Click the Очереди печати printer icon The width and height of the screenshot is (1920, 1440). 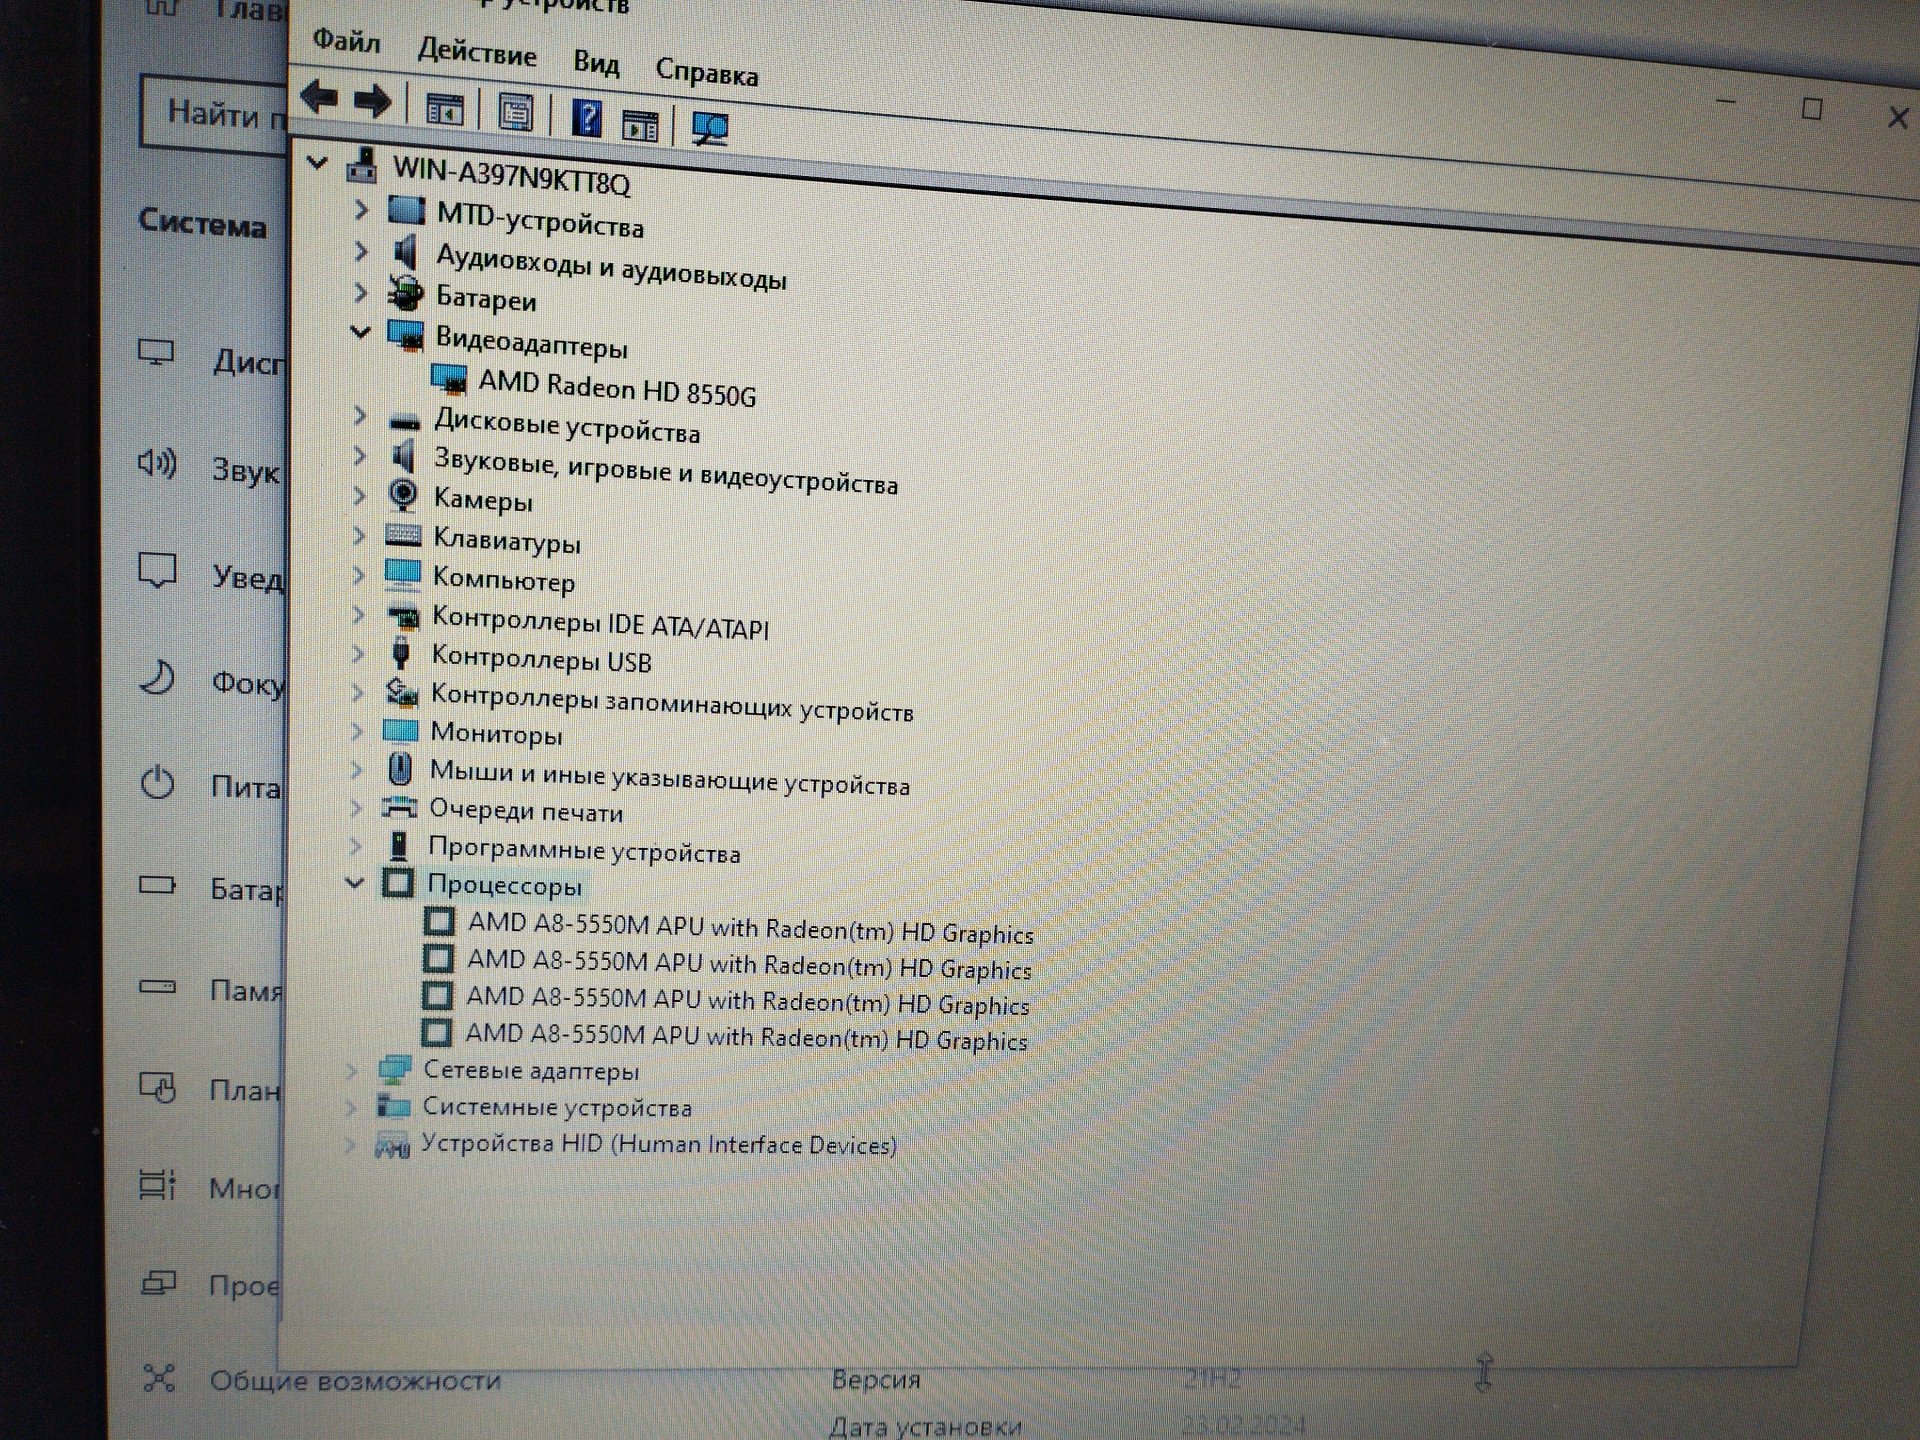400,806
